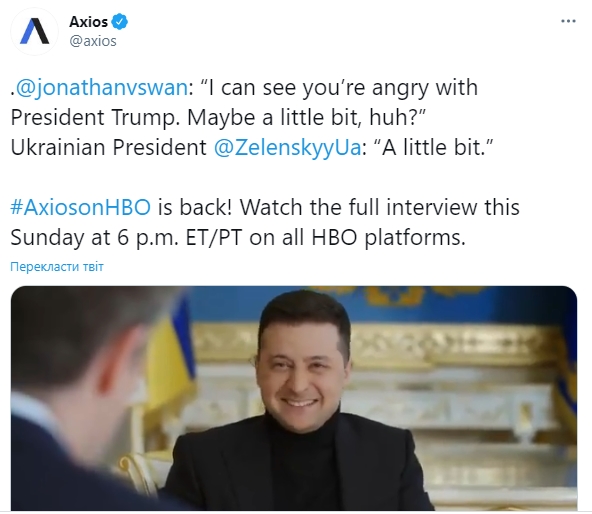Click the gold ornate wall in the video
The image size is (592, 514).
(453, 346)
